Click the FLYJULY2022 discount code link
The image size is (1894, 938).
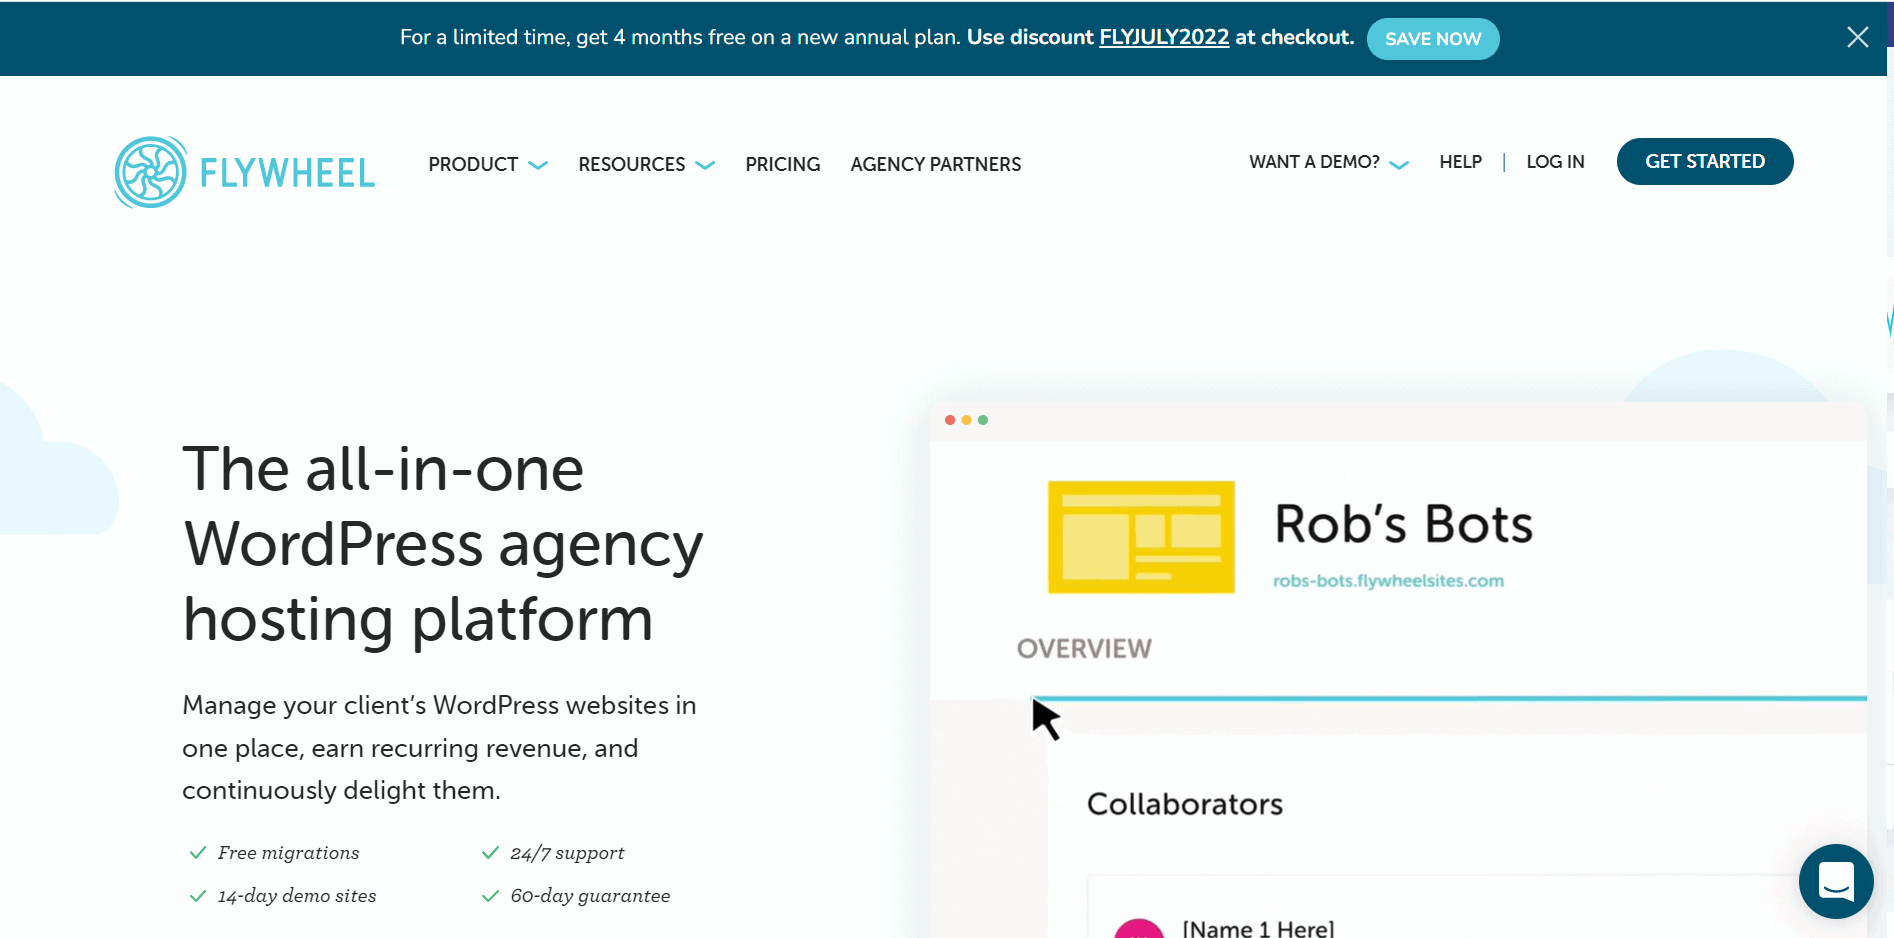[x=1164, y=37]
